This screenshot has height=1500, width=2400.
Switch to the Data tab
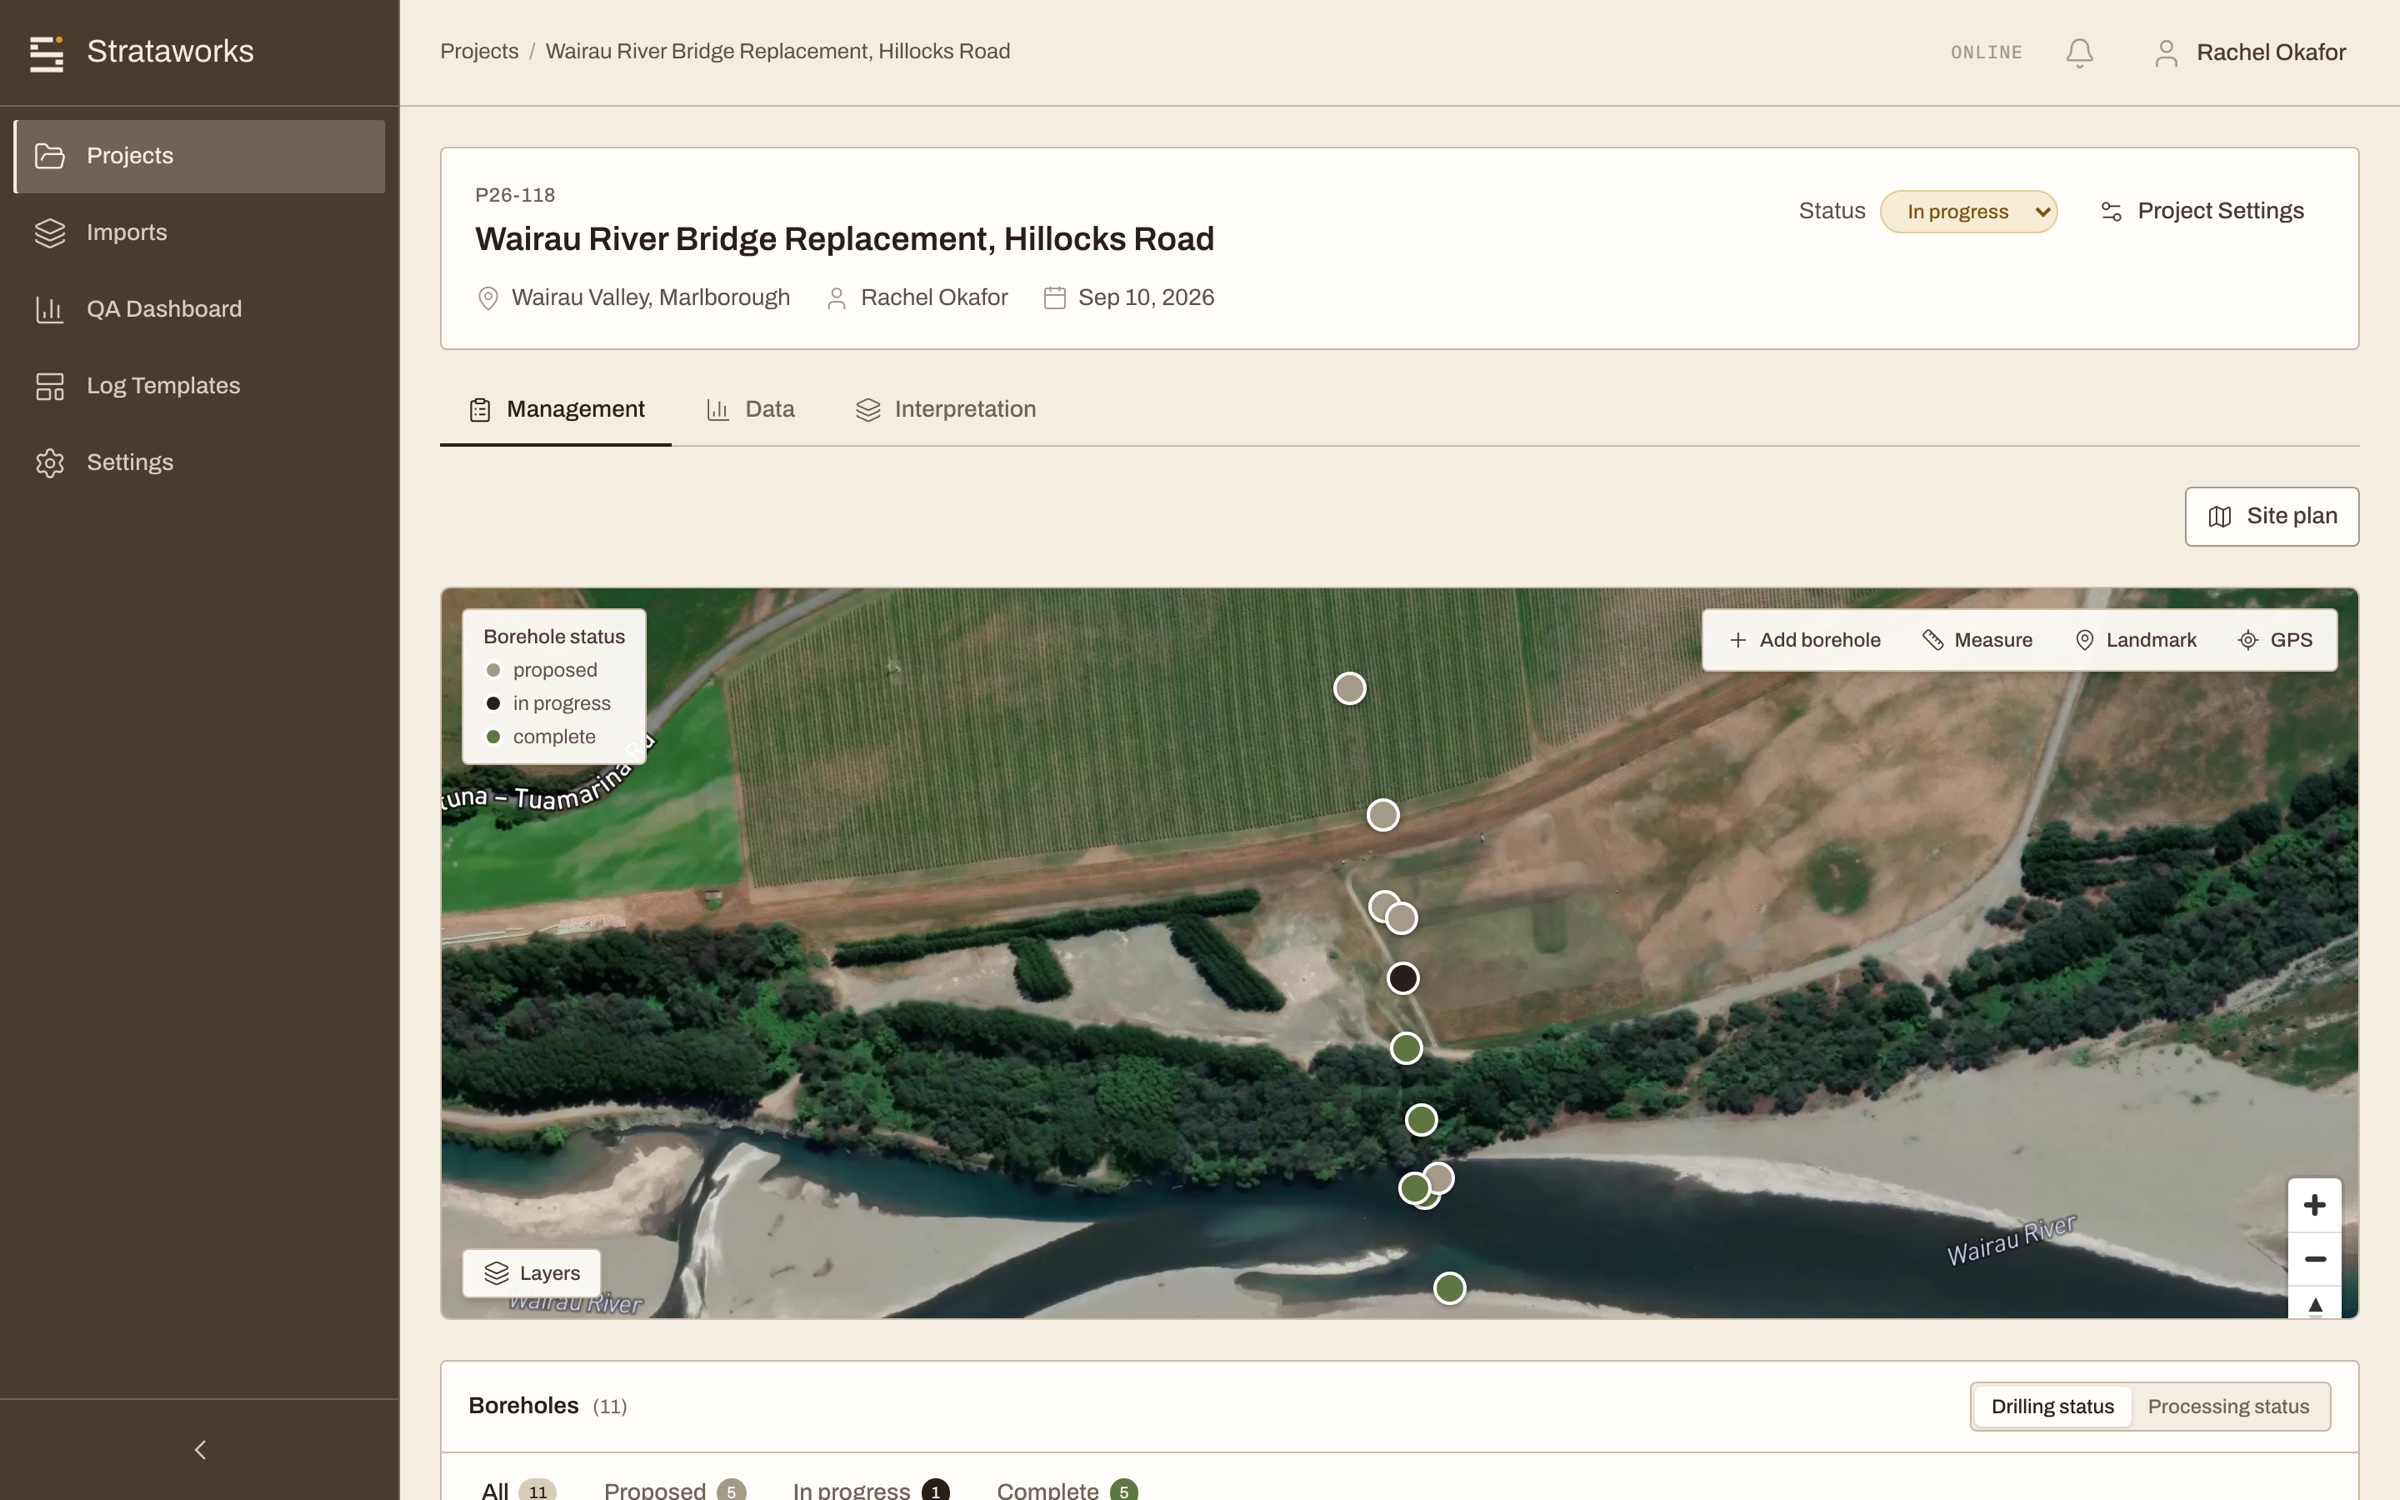click(750, 410)
